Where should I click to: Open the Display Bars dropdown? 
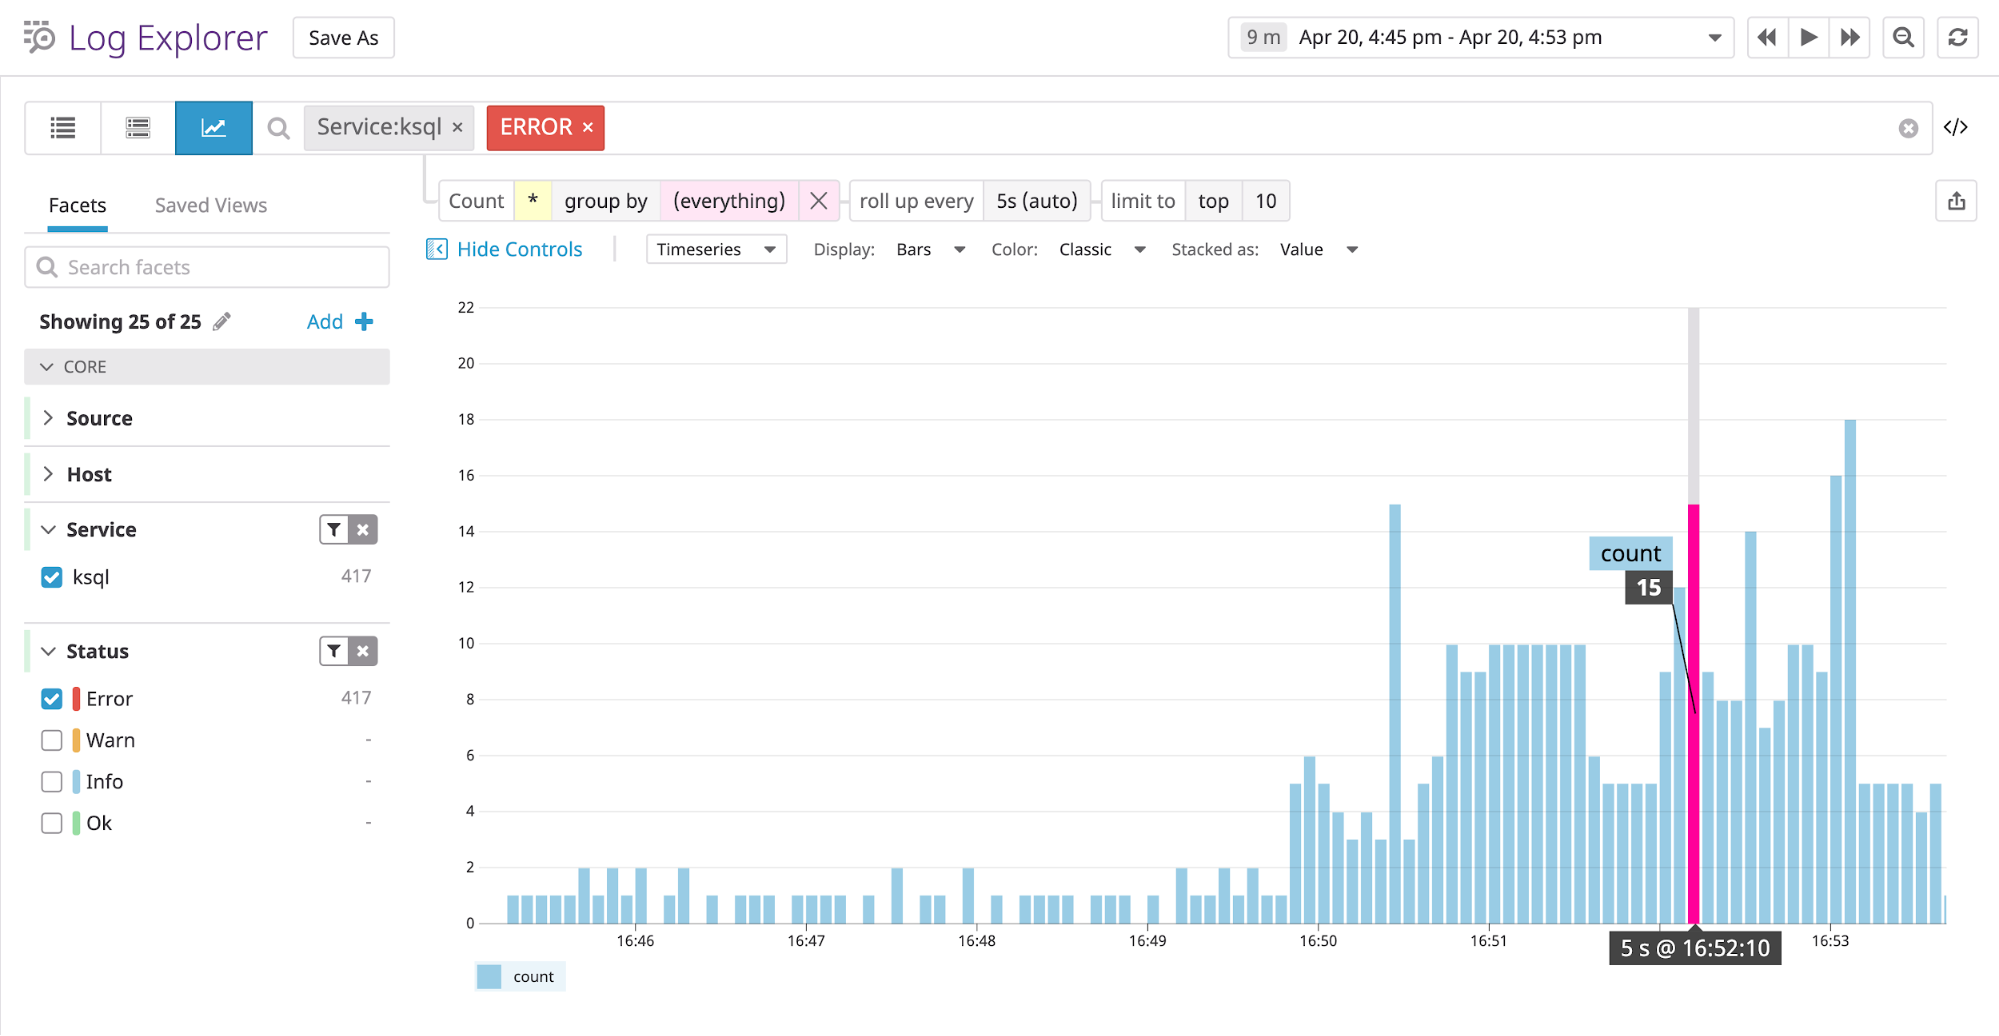(930, 249)
